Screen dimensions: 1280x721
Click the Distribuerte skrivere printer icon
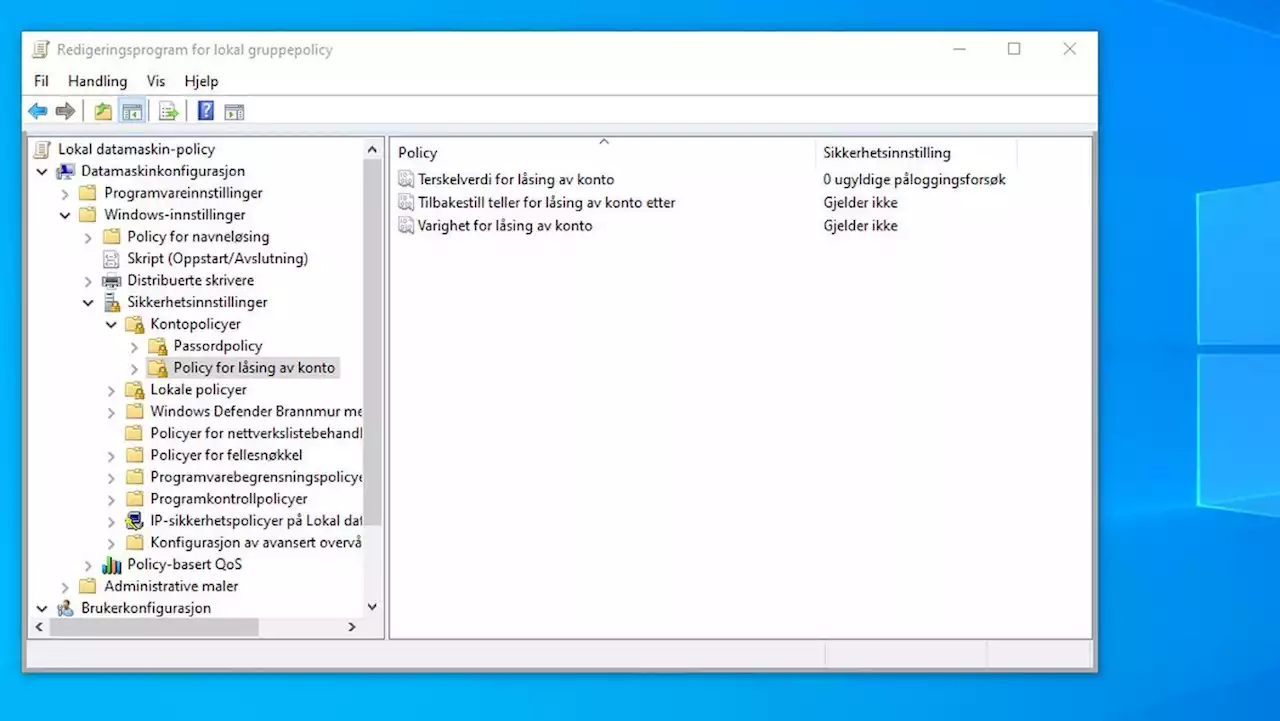[111, 280]
